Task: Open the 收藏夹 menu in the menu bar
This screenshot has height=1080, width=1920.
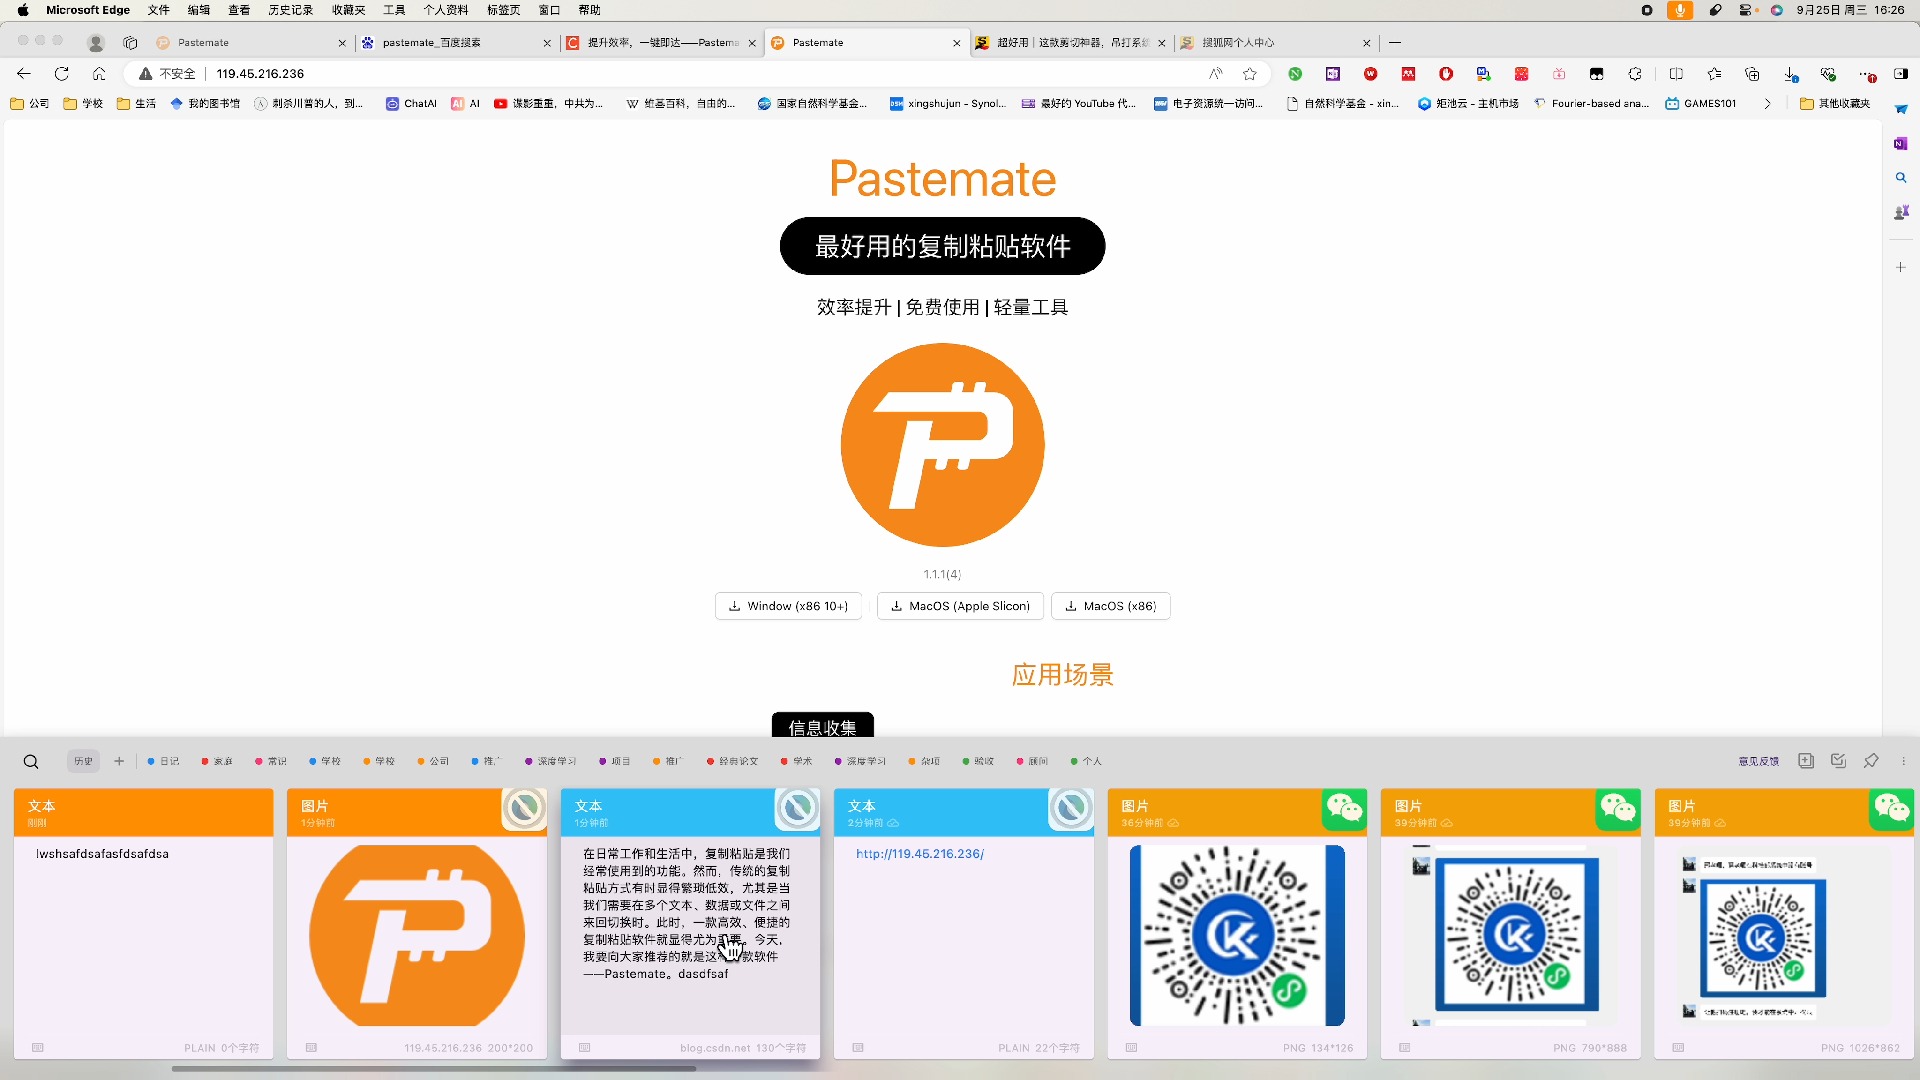Action: [x=349, y=10]
